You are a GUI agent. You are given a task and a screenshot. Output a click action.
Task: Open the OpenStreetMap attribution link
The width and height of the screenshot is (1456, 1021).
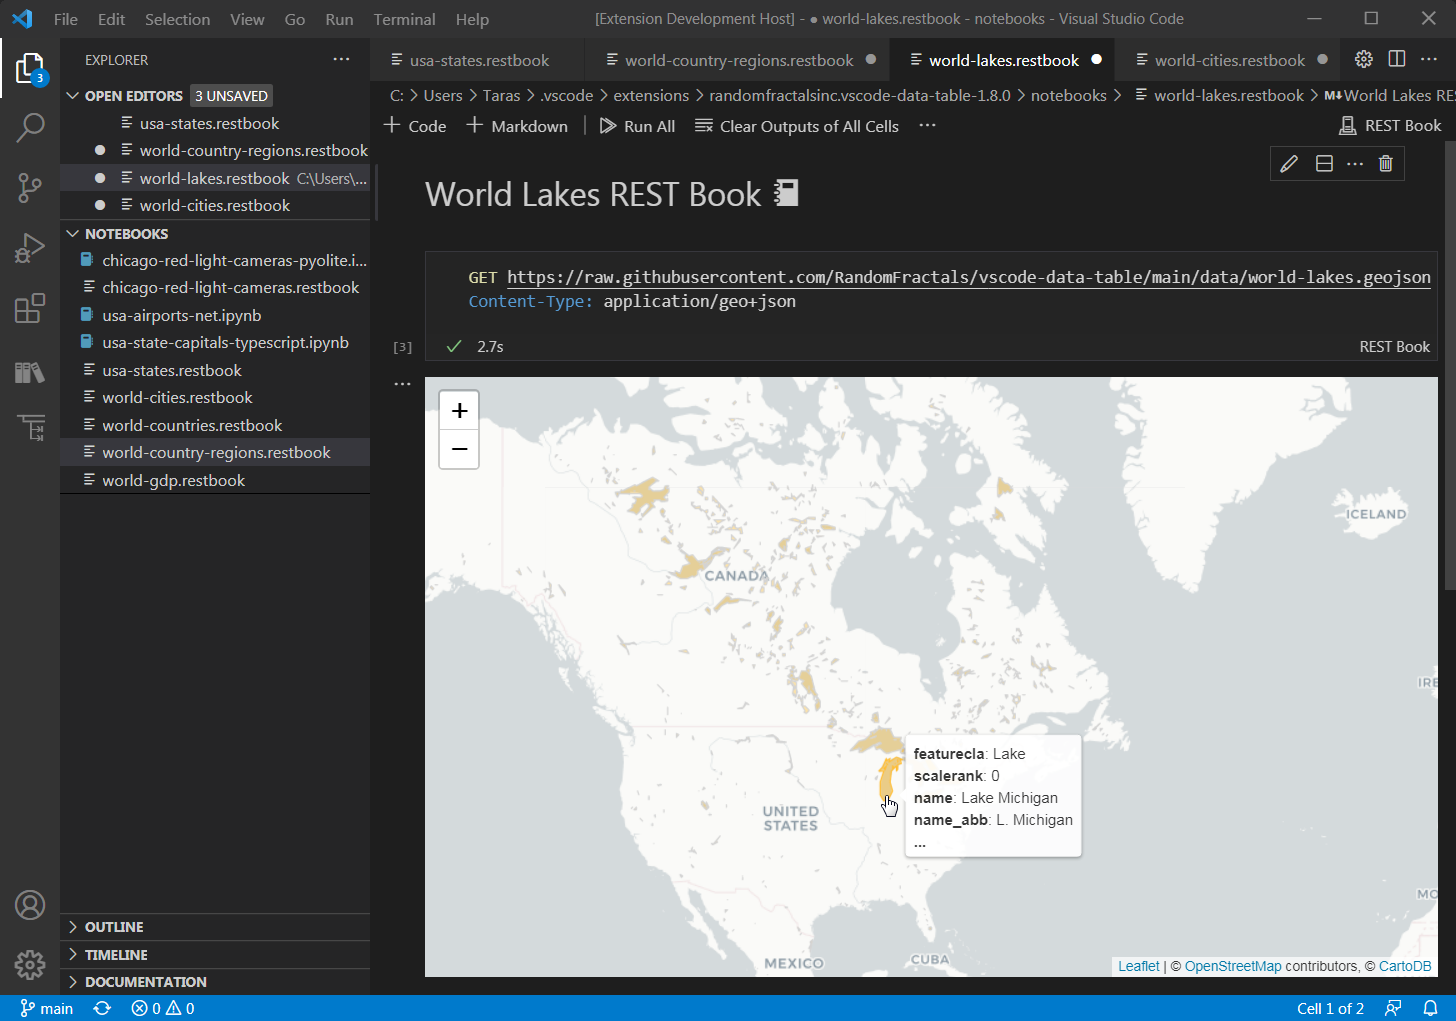pyautogui.click(x=1233, y=966)
